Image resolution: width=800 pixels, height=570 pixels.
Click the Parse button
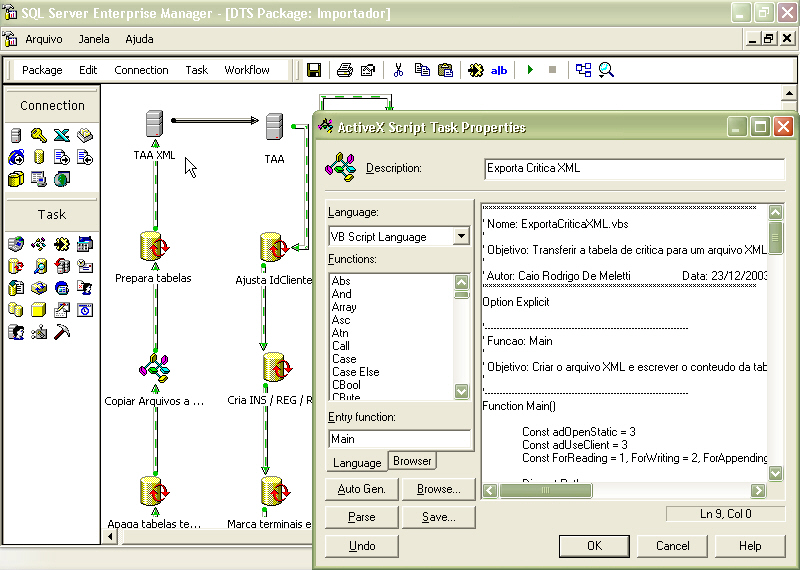(362, 517)
